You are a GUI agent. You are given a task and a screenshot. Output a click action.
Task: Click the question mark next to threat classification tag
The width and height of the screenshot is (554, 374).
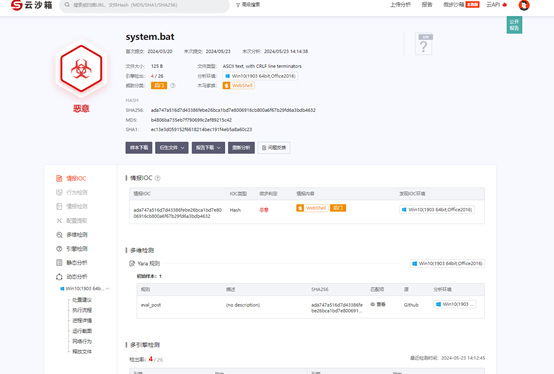tap(173, 85)
